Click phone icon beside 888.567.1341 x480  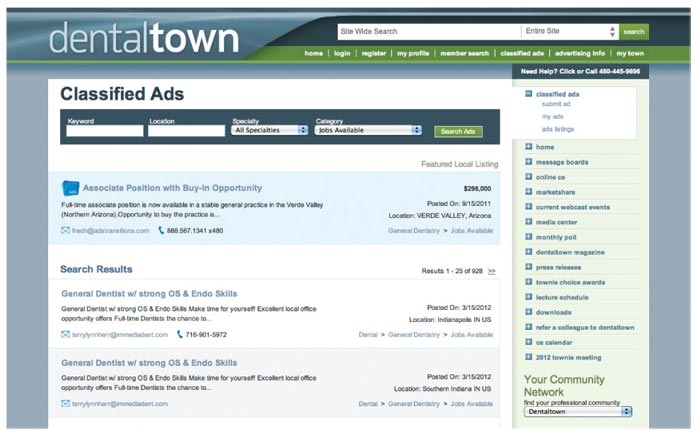click(161, 230)
